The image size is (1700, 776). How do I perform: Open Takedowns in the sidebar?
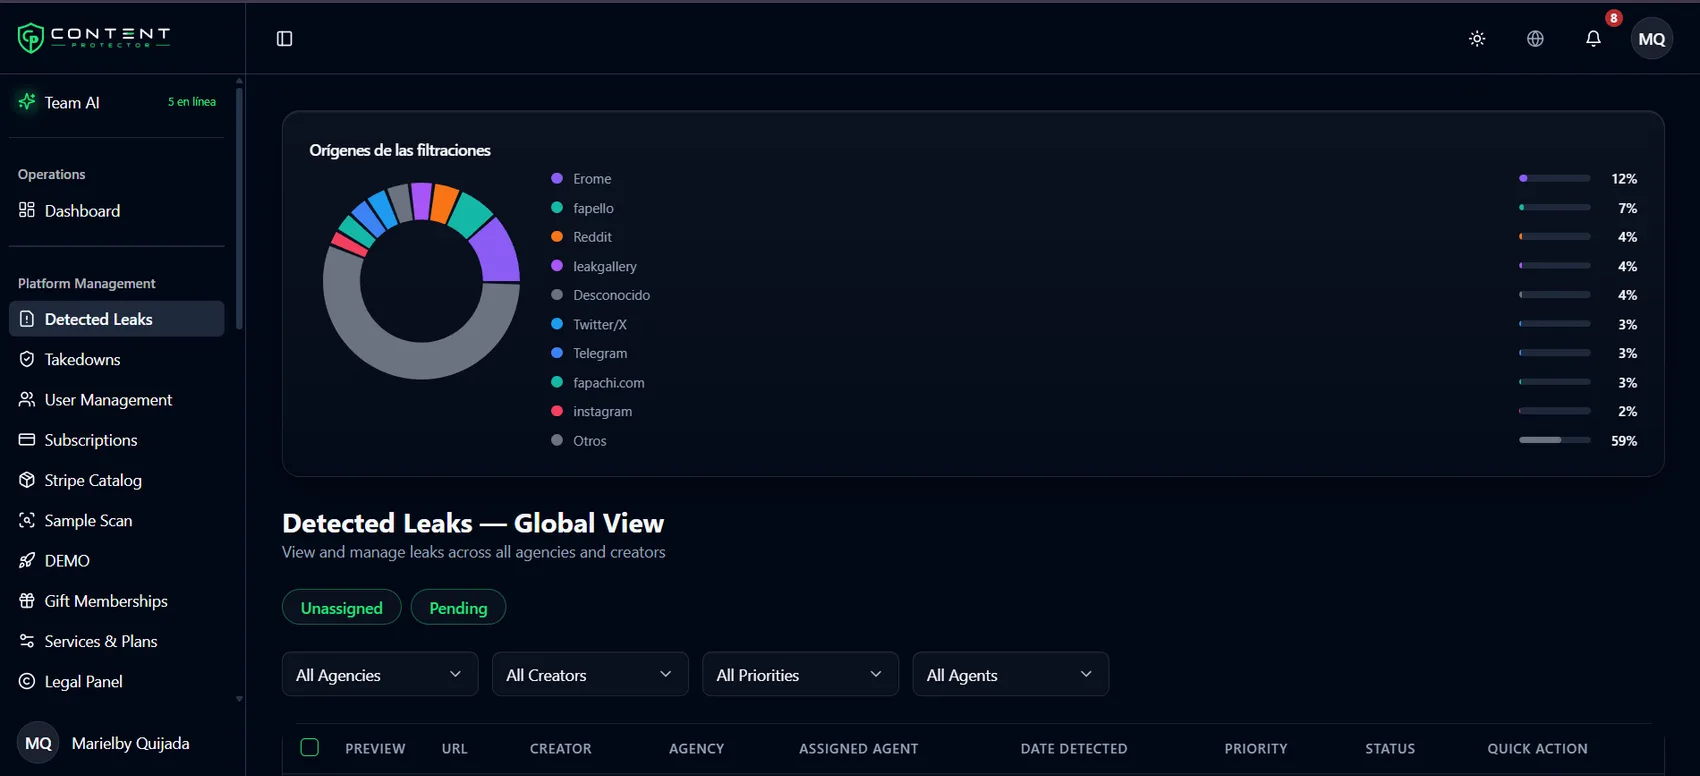[x=117, y=359]
